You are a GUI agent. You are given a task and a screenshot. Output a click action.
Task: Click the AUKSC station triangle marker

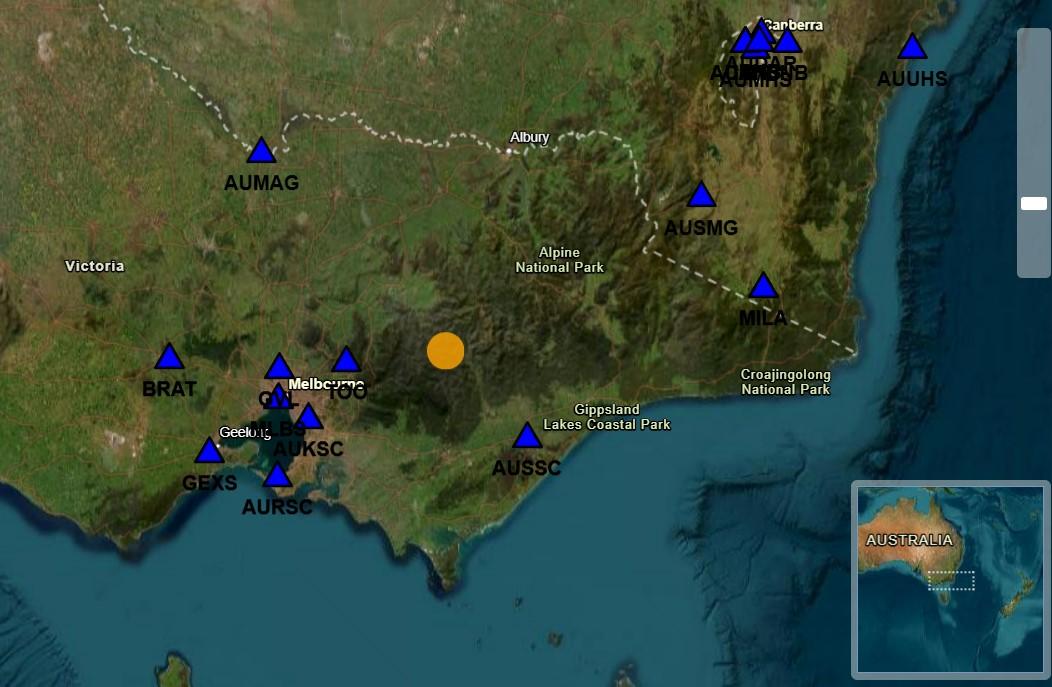[309, 418]
